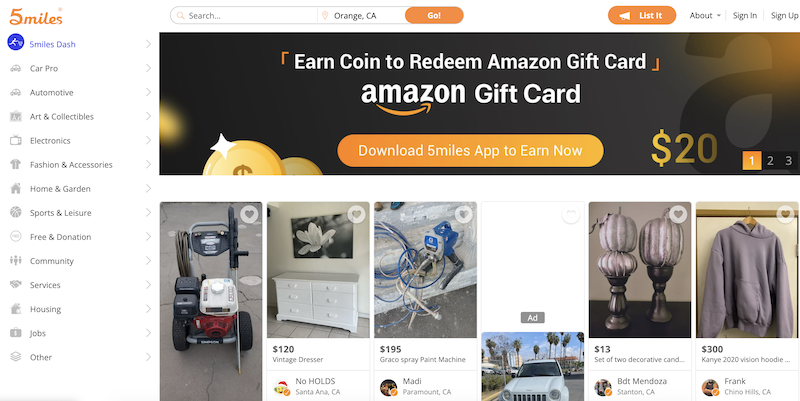
Task: Click the Fashion & Accessories shirt icon
Action: 16,164
